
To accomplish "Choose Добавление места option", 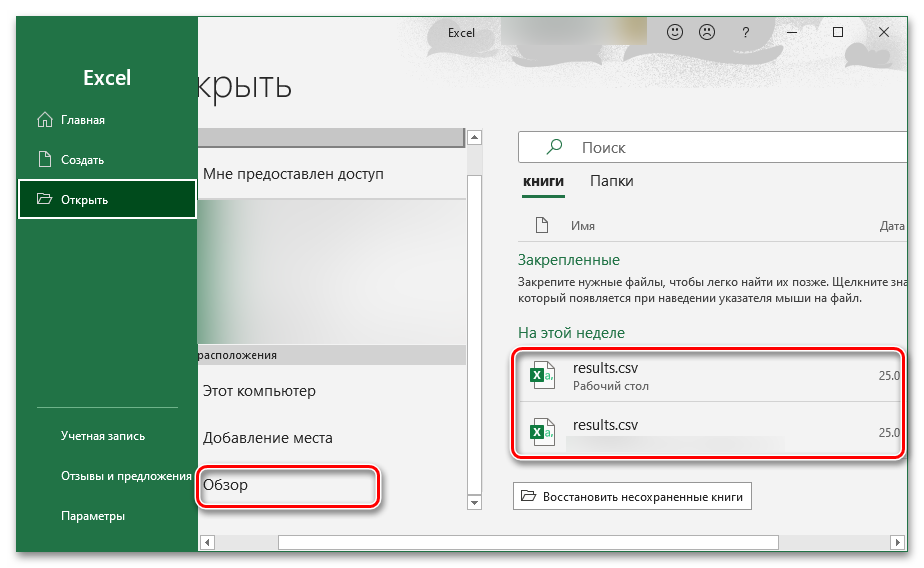I will coord(267,438).
